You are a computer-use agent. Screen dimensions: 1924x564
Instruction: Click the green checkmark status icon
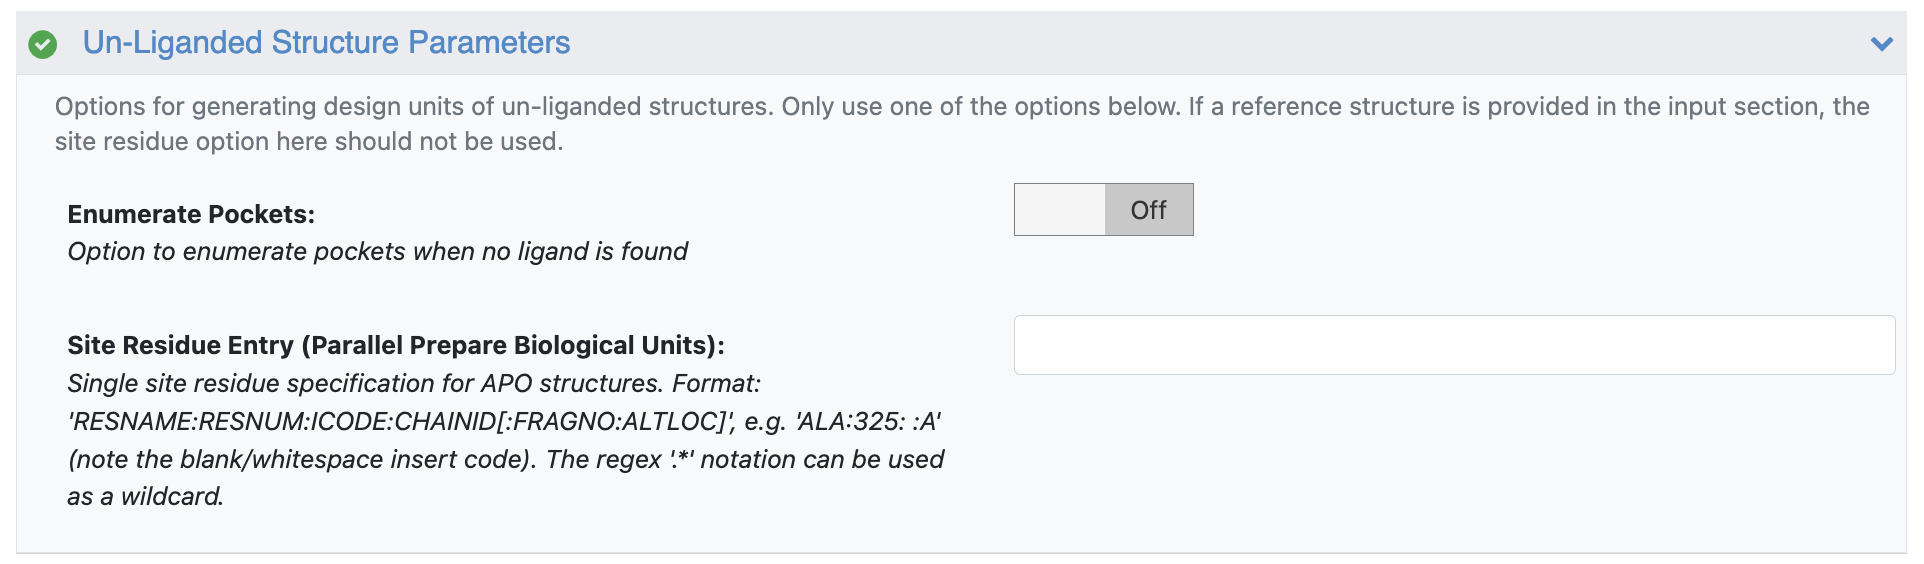coord(42,44)
